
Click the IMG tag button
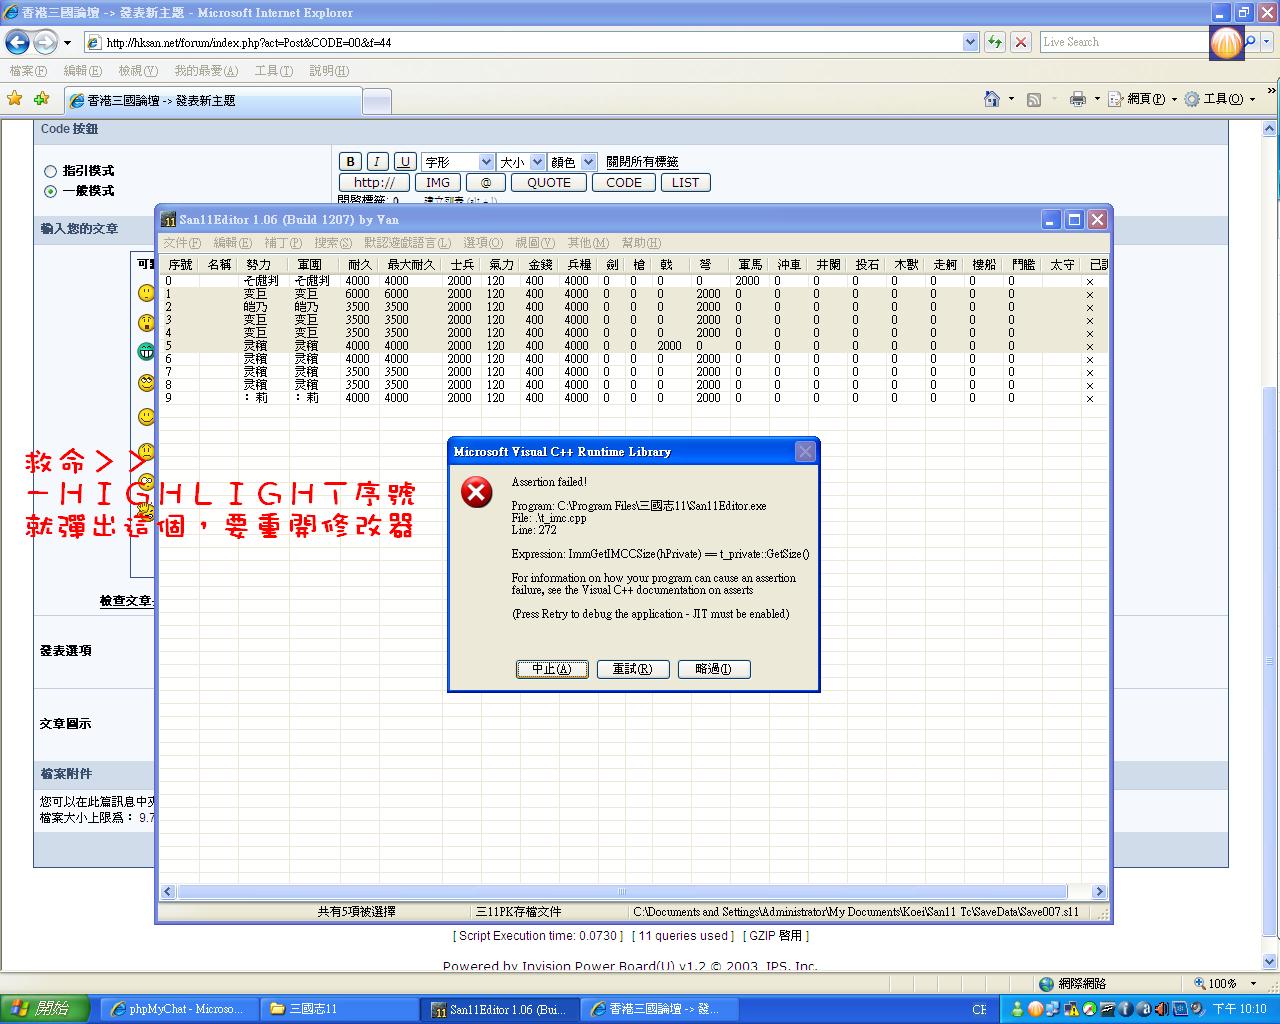438,183
